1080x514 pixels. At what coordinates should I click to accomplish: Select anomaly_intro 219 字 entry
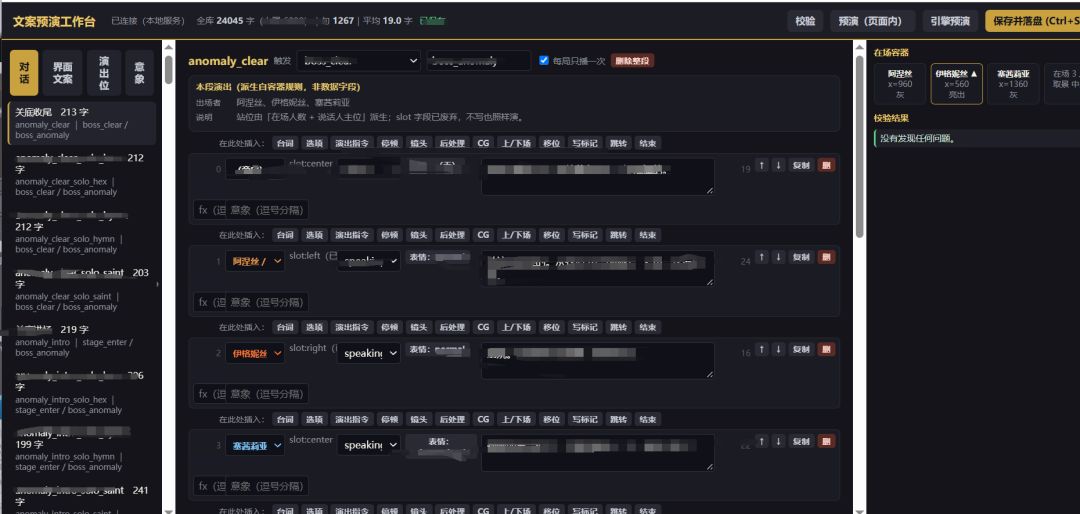click(82, 341)
